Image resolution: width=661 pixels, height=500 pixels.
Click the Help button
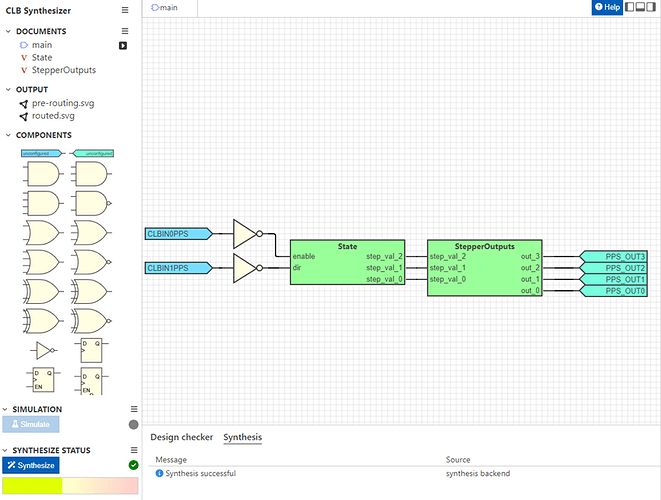tap(607, 7)
